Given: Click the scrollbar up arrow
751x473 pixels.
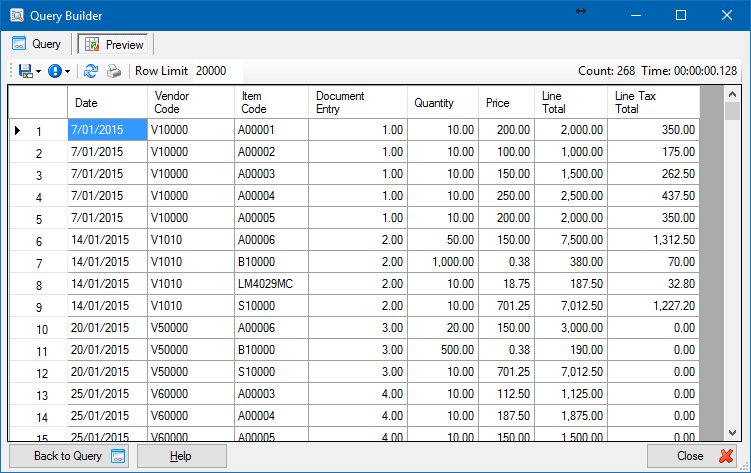Looking at the screenshot, I should [732, 94].
